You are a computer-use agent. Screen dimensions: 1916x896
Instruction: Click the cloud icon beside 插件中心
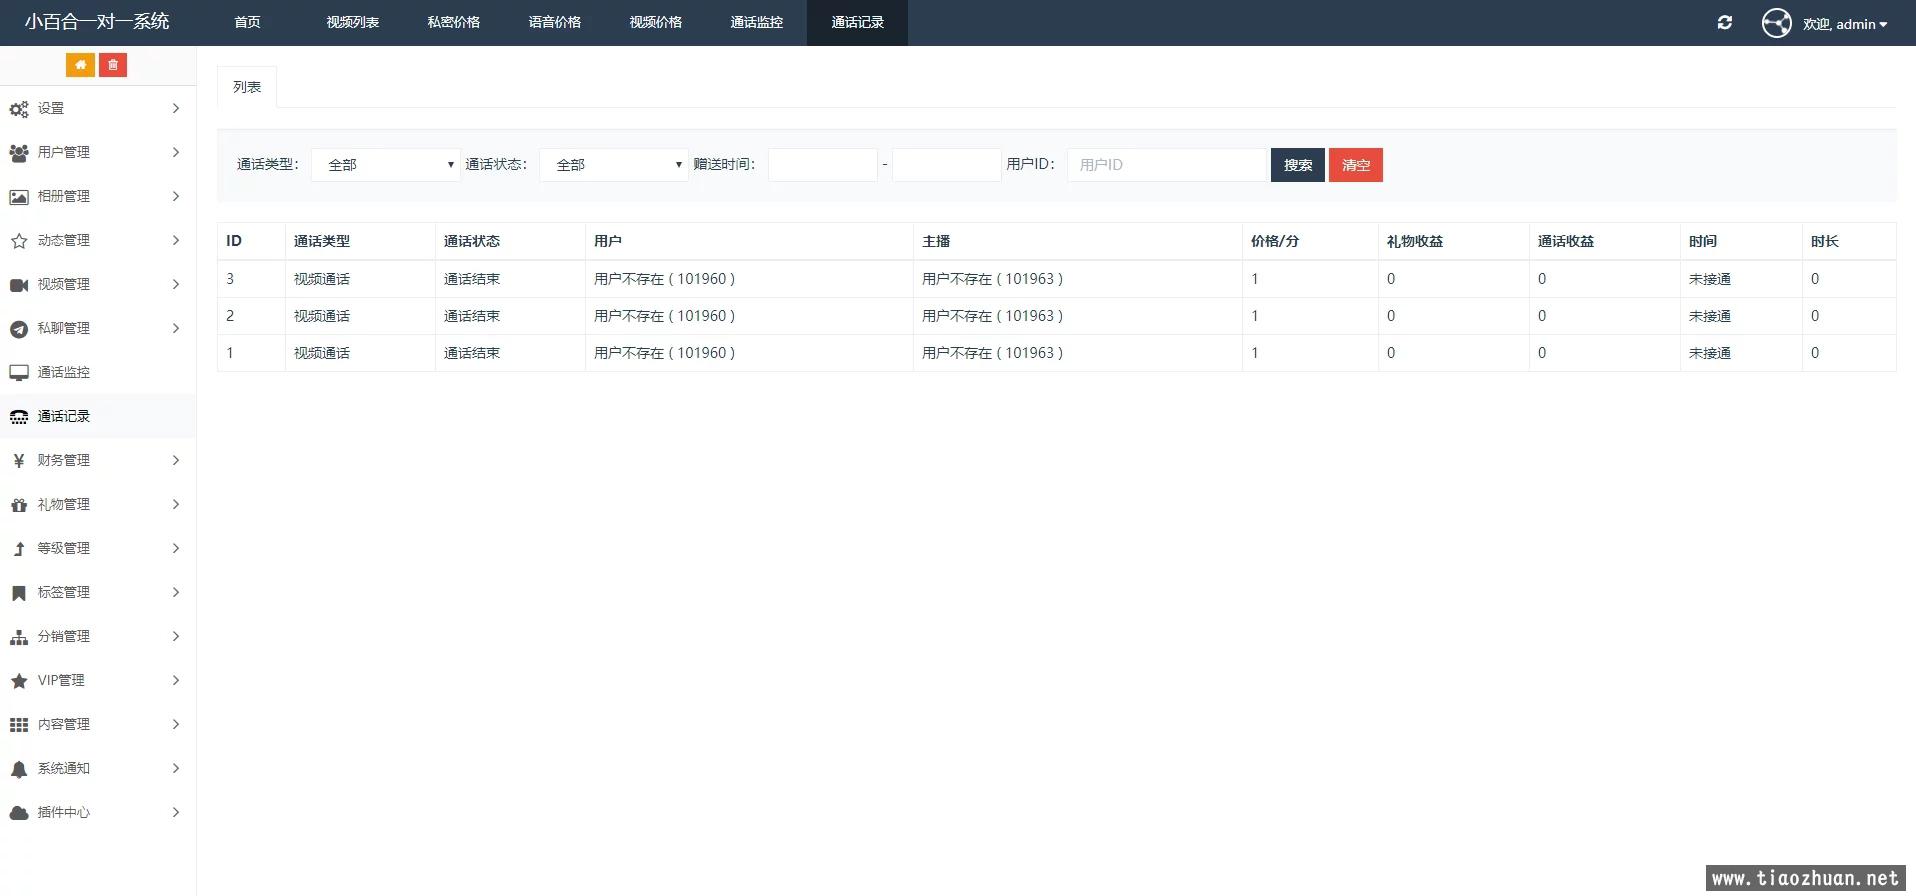pyautogui.click(x=19, y=813)
